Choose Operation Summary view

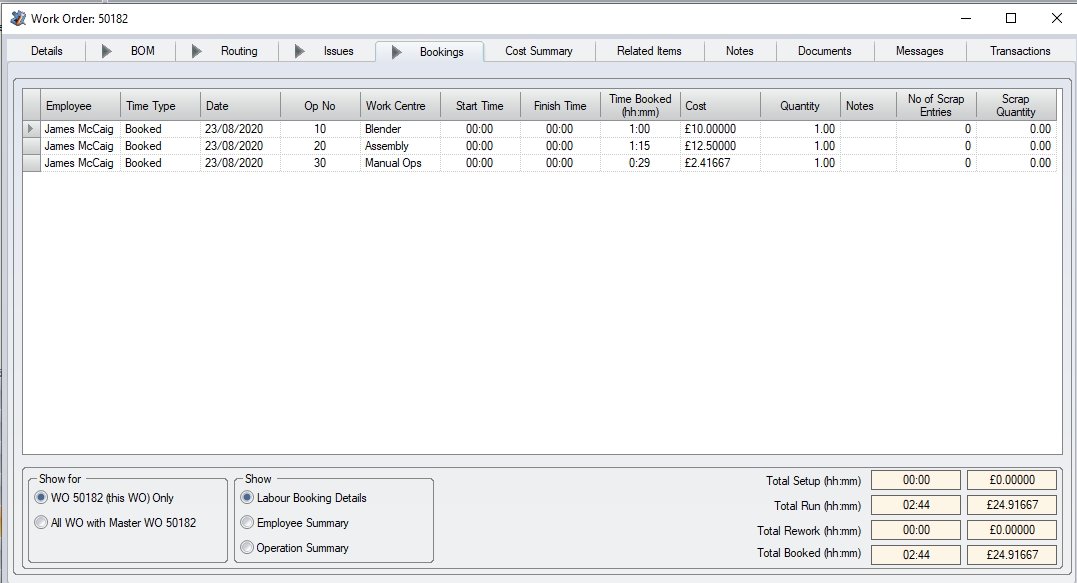247,548
